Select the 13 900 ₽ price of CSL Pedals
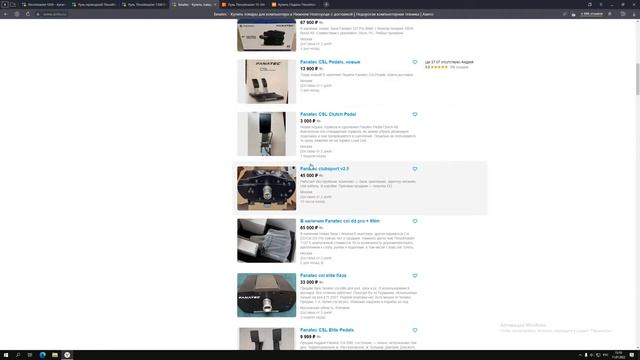This screenshot has height=360, width=640. pyautogui.click(x=309, y=69)
